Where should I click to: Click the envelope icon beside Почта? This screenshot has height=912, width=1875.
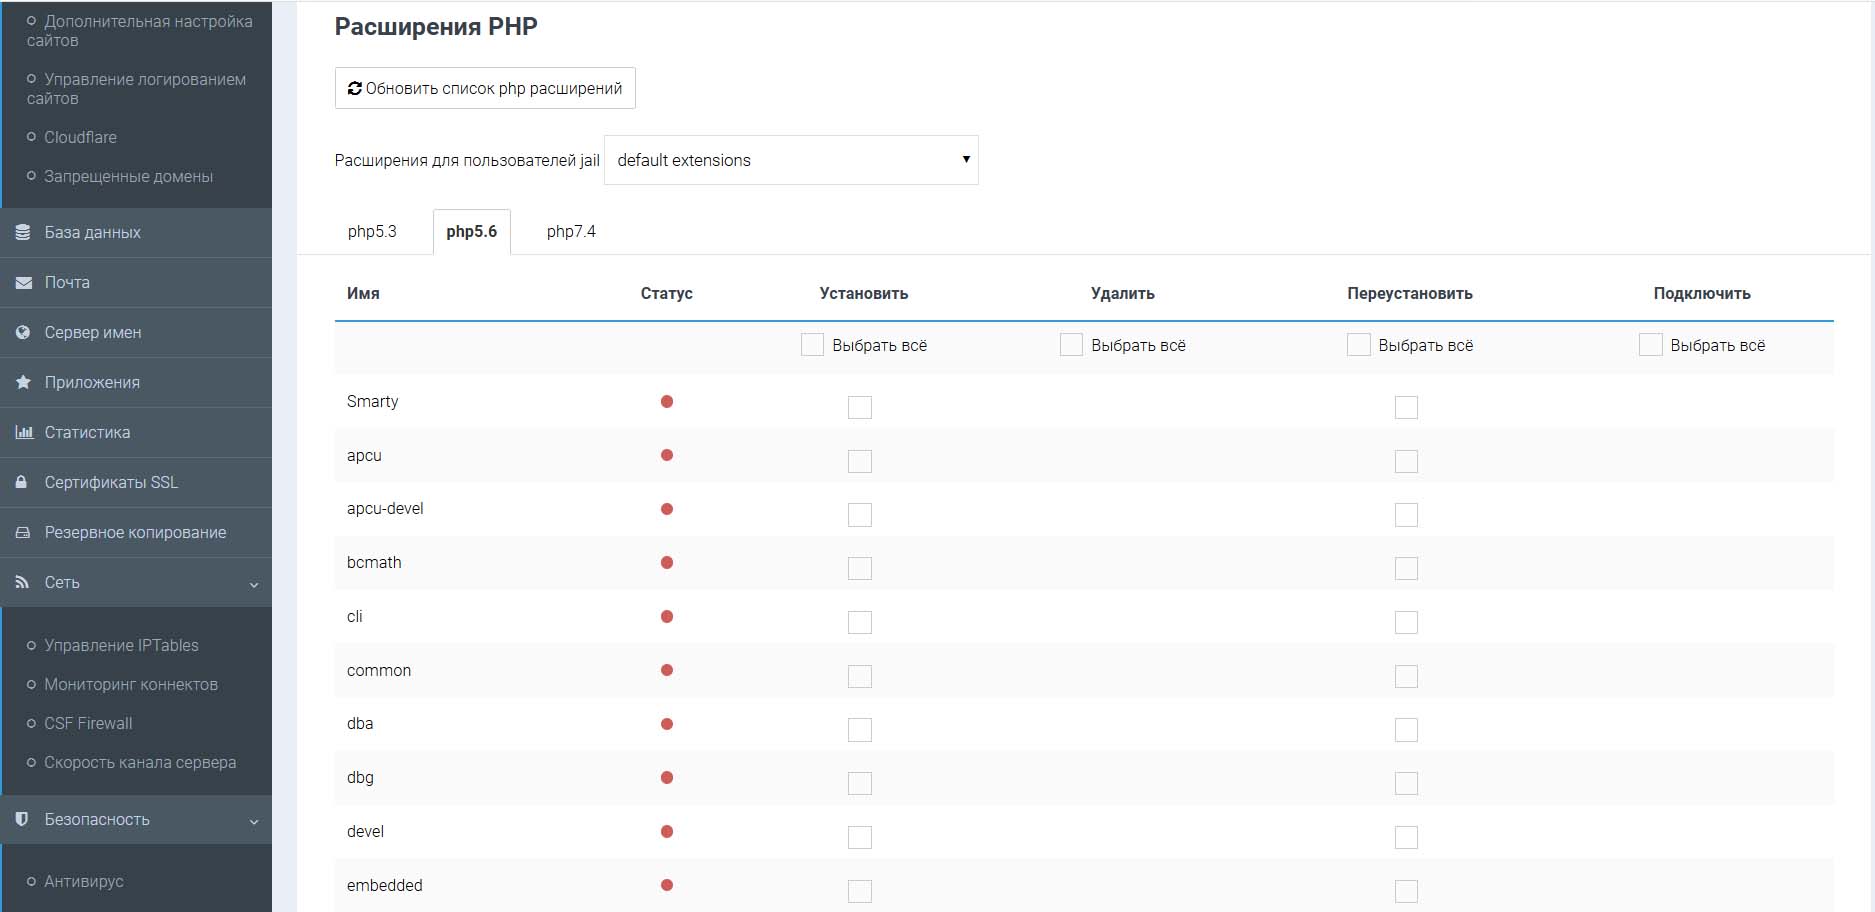(x=23, y=283)
